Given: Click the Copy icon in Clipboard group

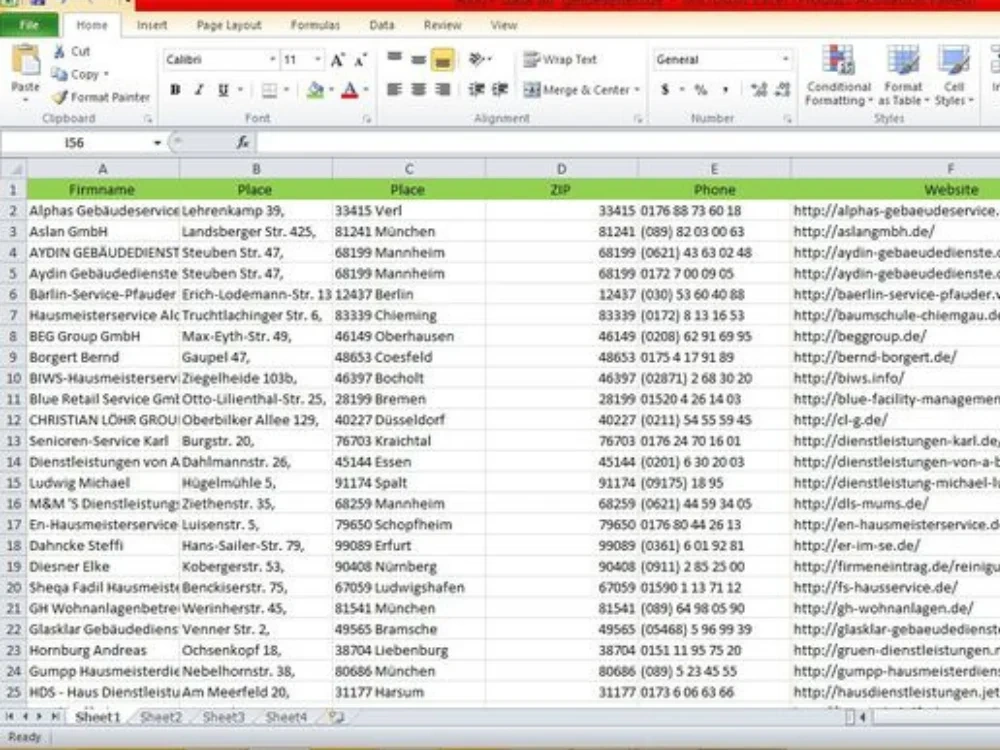Looking at the screenshot, I should [x=60, y=75].
